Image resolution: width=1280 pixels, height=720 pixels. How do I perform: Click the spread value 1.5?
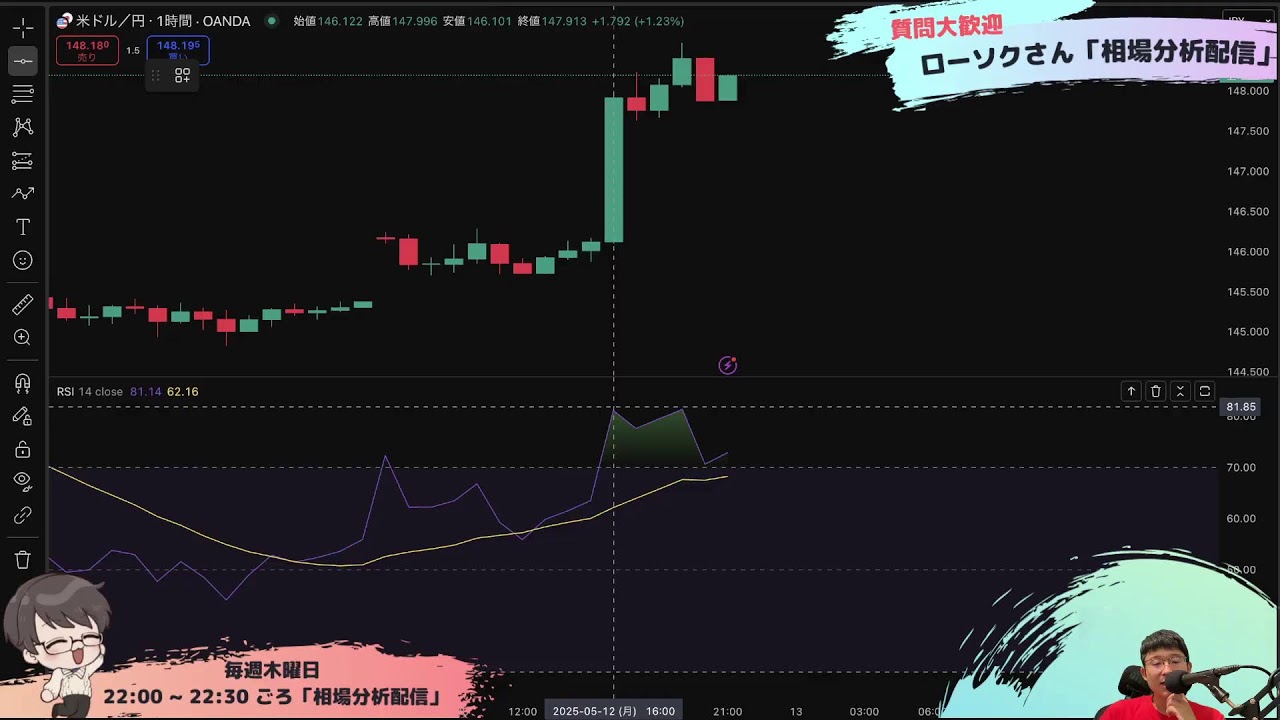pos(132,51)
